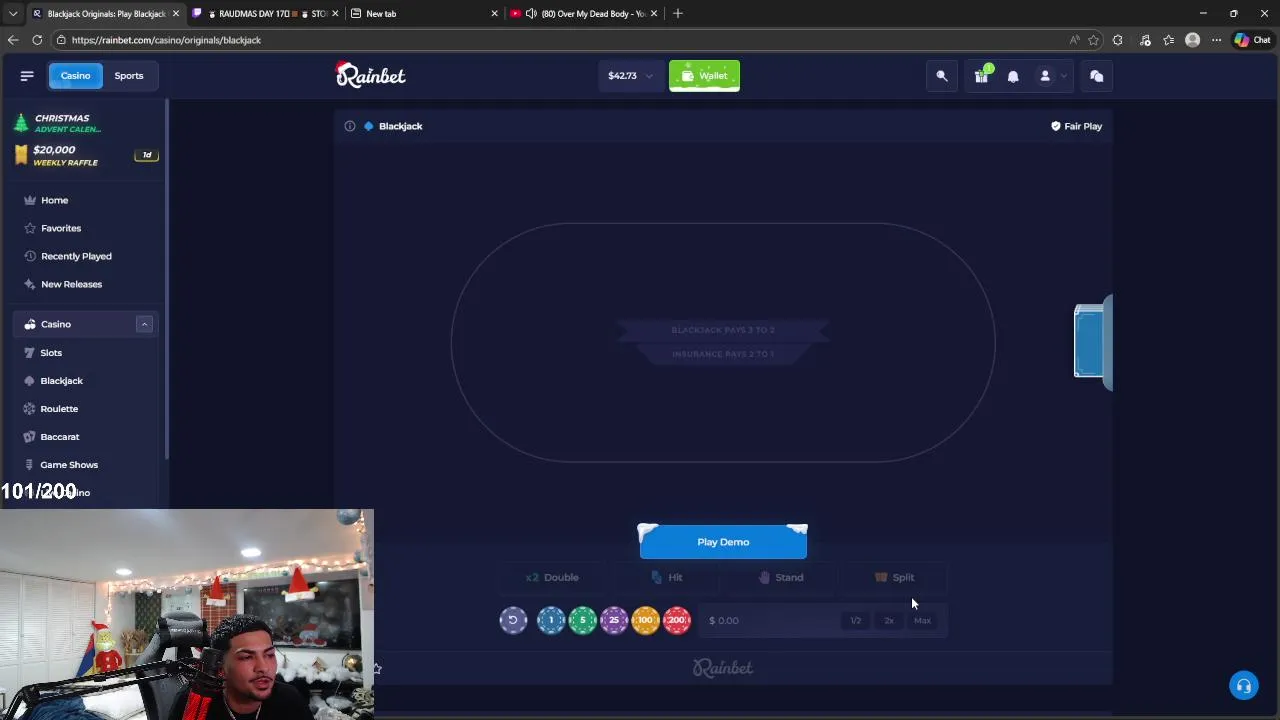Screen dimensions: 1280x720
Task: Switch to the RAUDMAS DAY 17 browser tab
Action: click(266, 13)
